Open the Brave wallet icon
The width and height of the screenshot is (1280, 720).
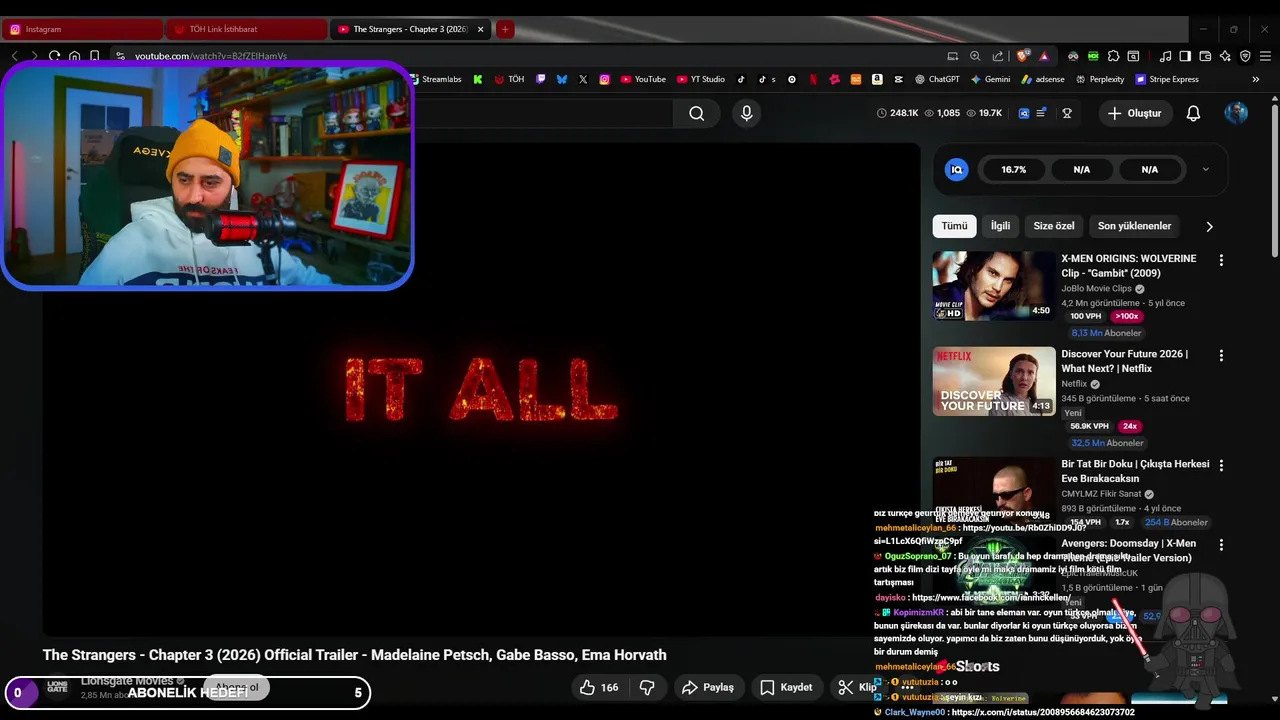point(1205,56)
